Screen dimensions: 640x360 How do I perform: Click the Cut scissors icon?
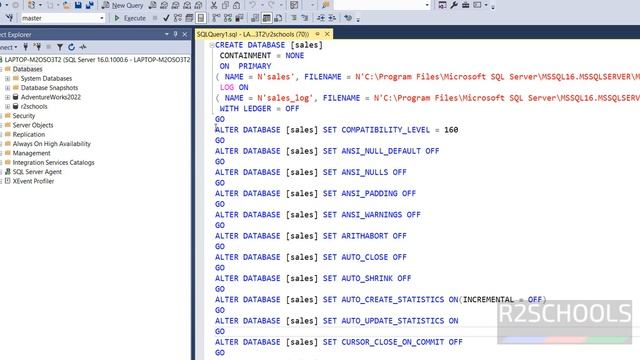click(x=214, y=5)
